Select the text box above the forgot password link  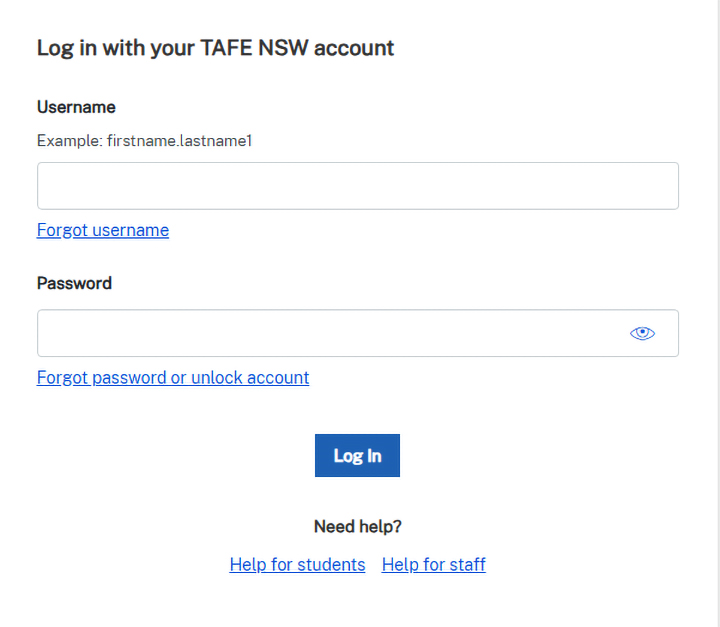(x=330, y=333)
